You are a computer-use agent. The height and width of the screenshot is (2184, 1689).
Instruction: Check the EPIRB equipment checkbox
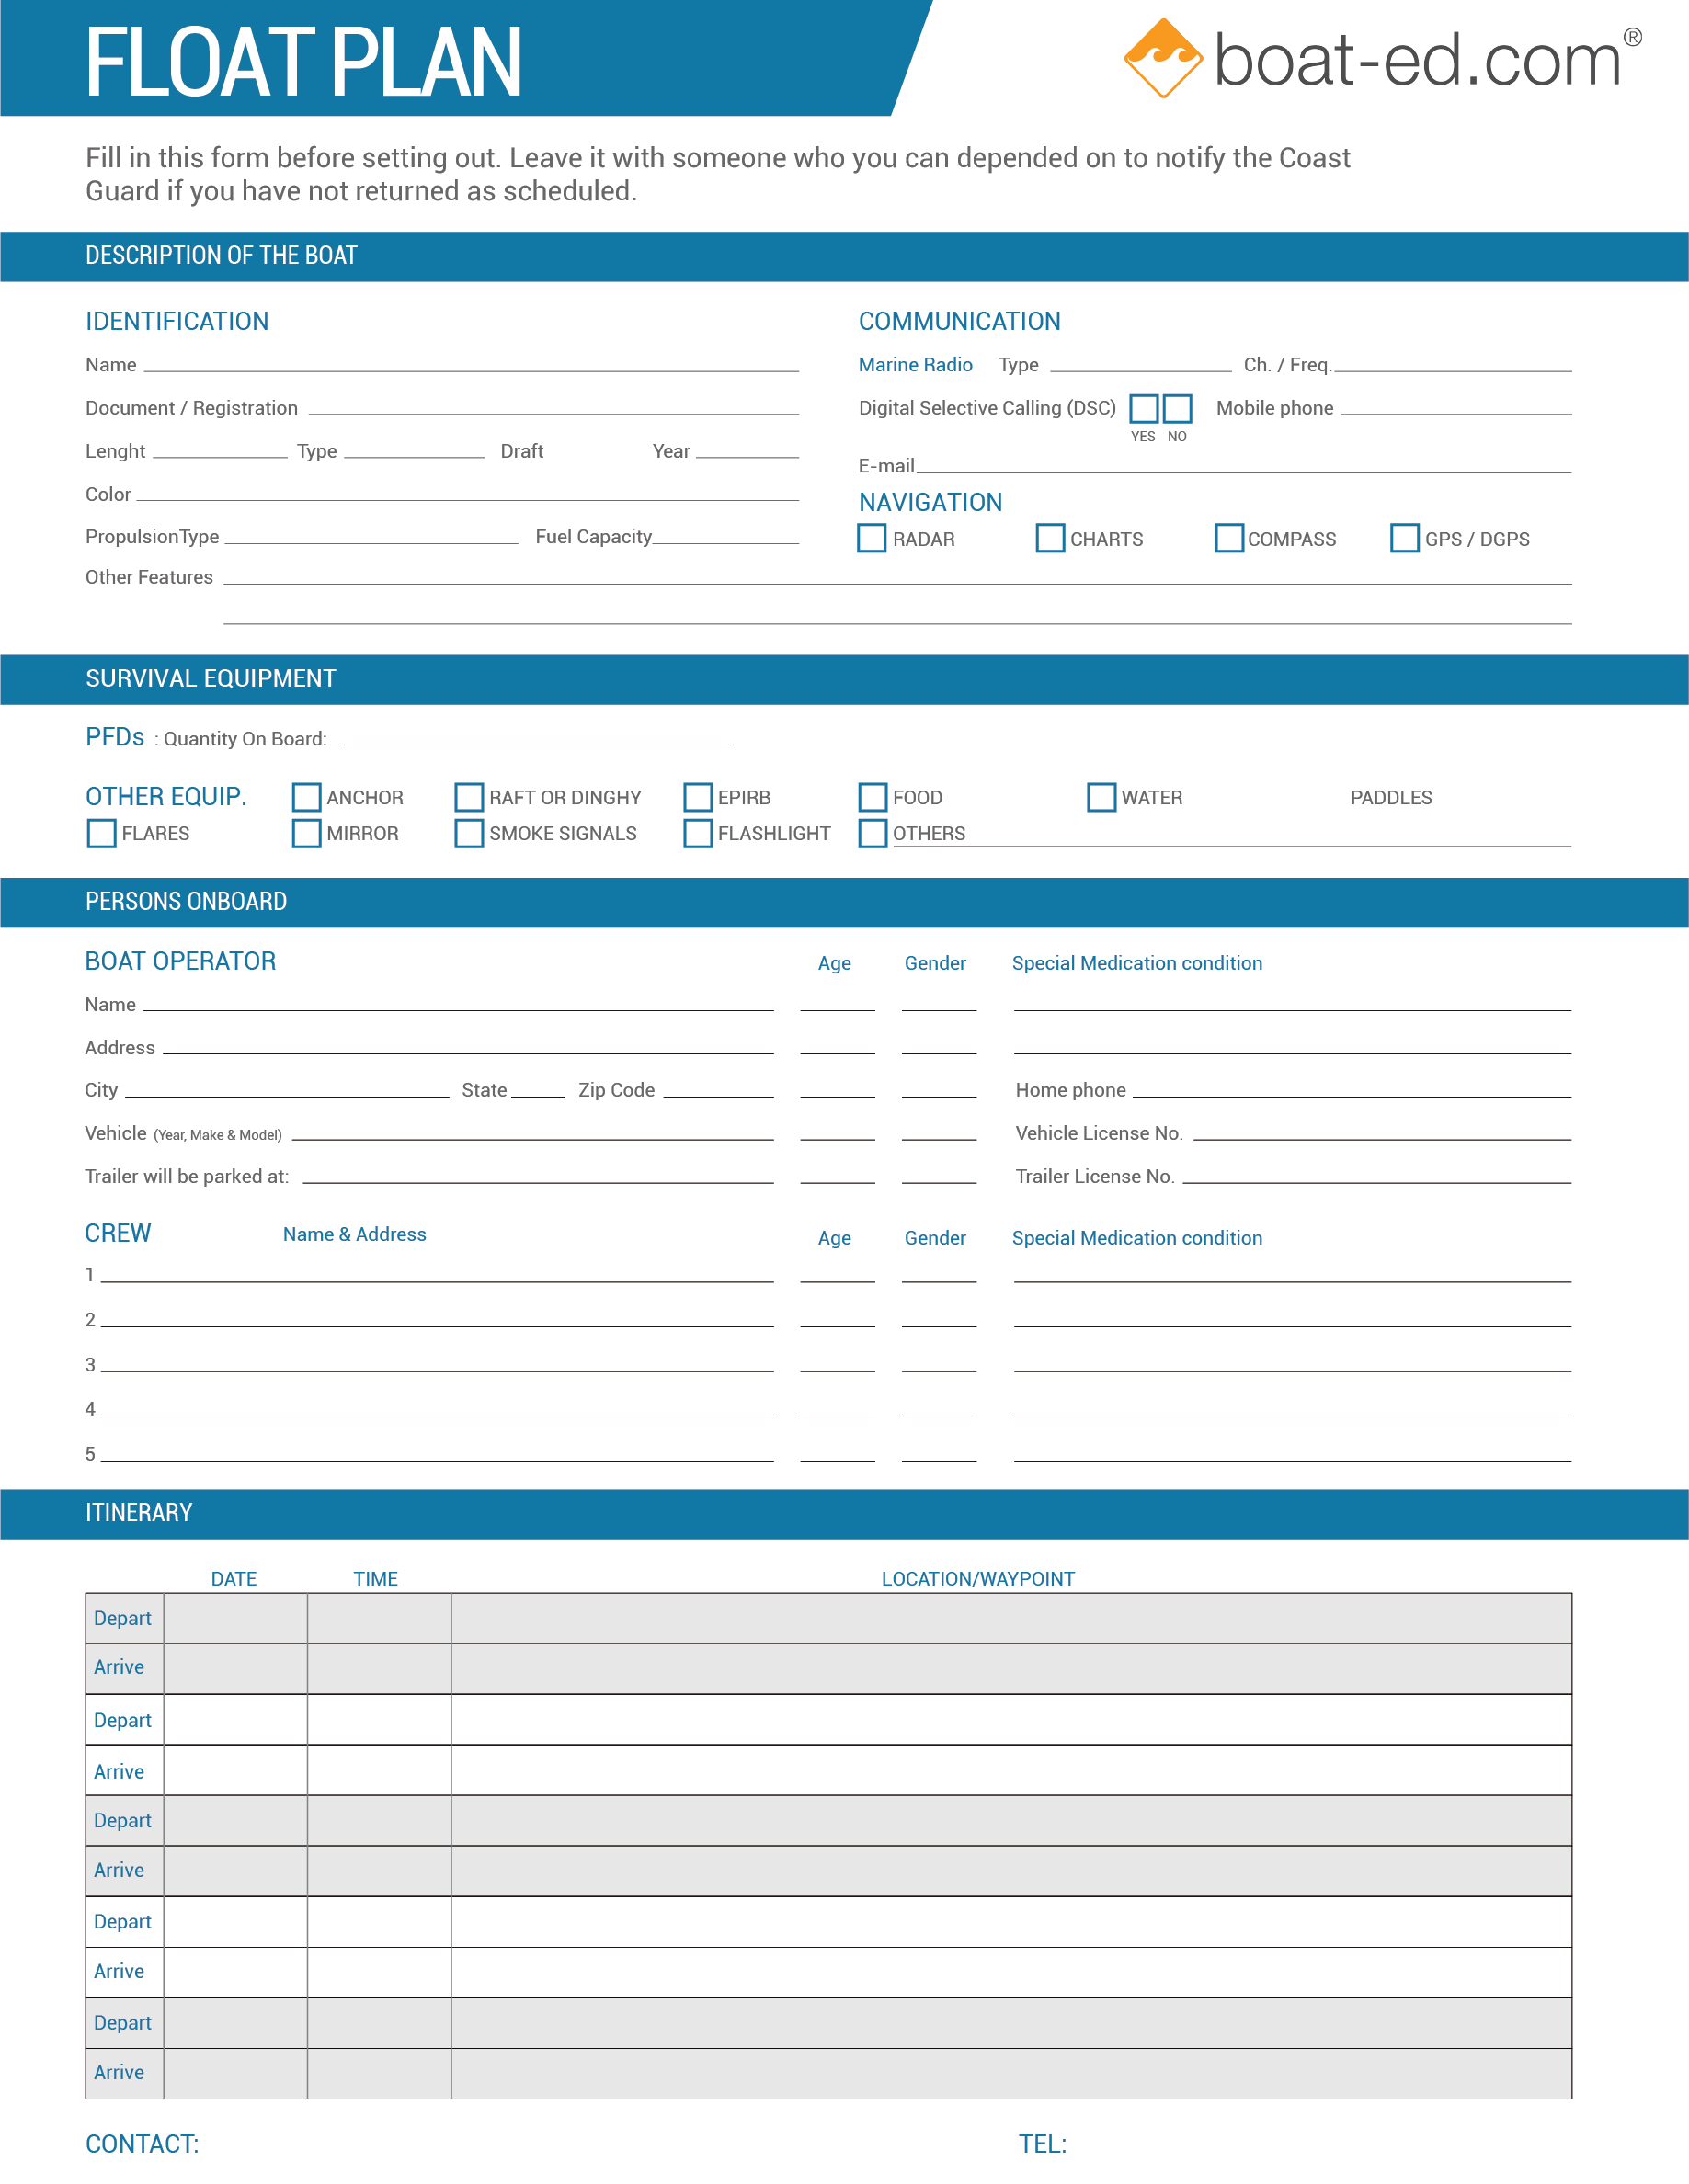tap(697, 797)
